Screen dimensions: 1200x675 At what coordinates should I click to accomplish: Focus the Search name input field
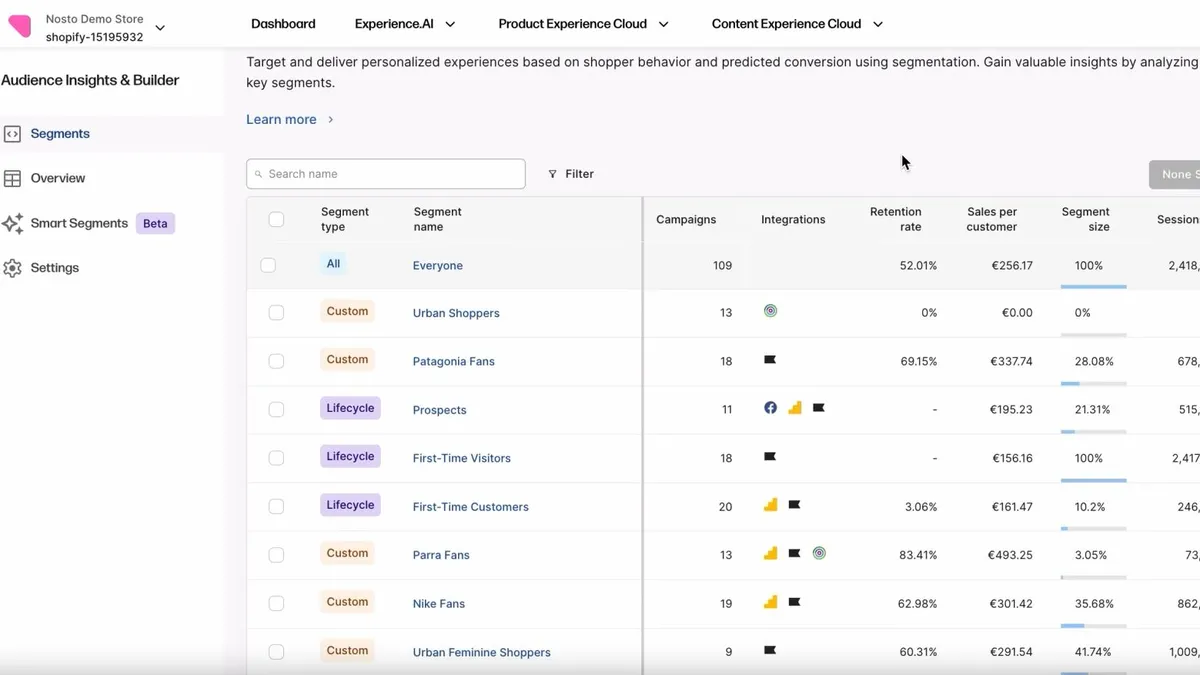coord(386,174)
